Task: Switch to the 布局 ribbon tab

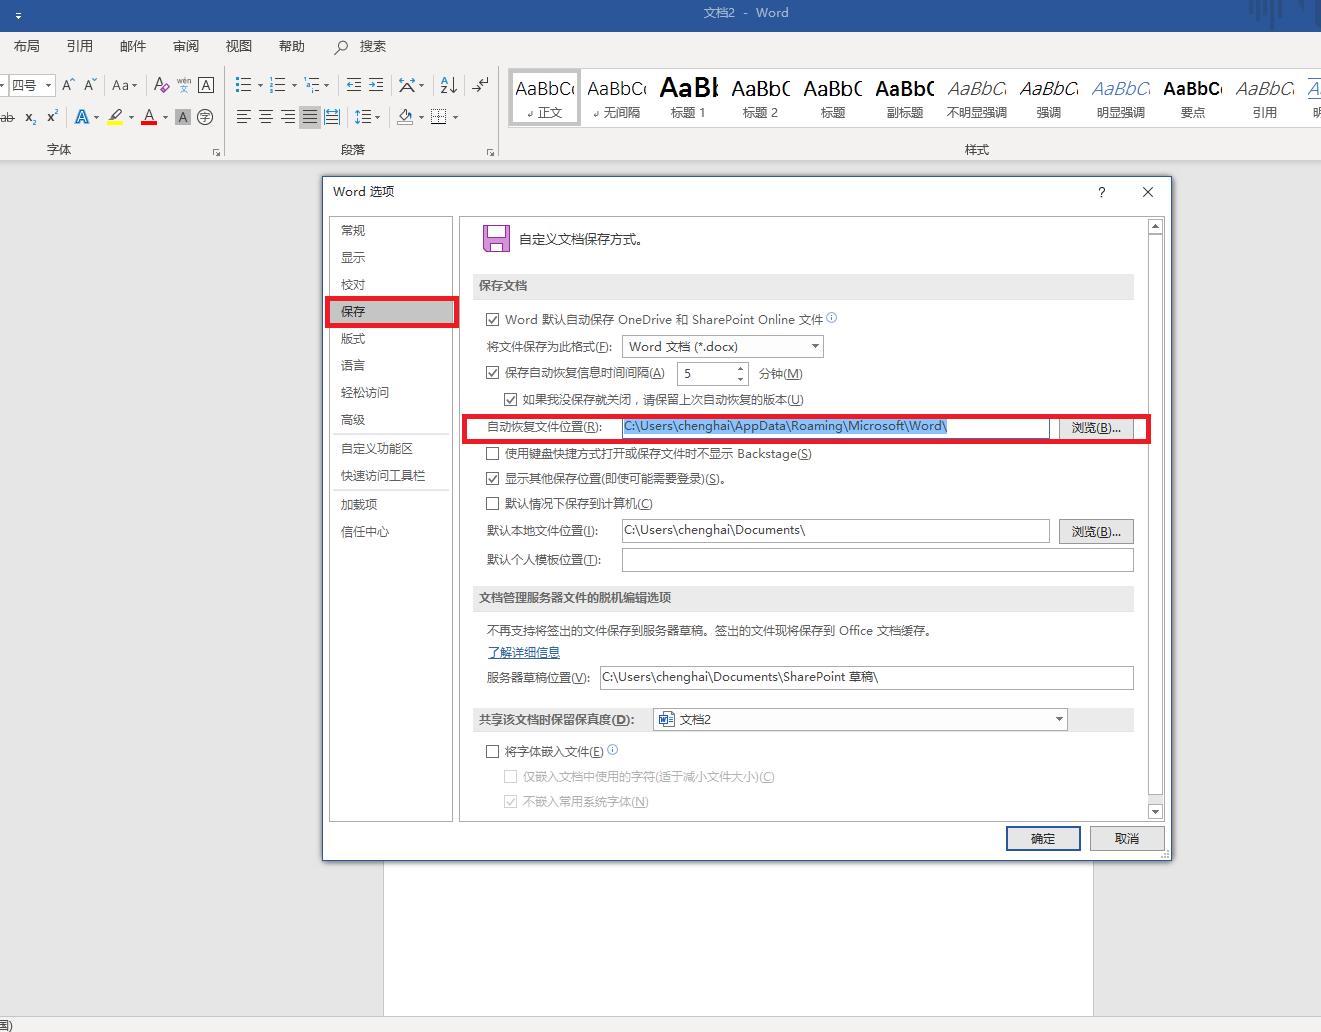Action: [27, 46]
